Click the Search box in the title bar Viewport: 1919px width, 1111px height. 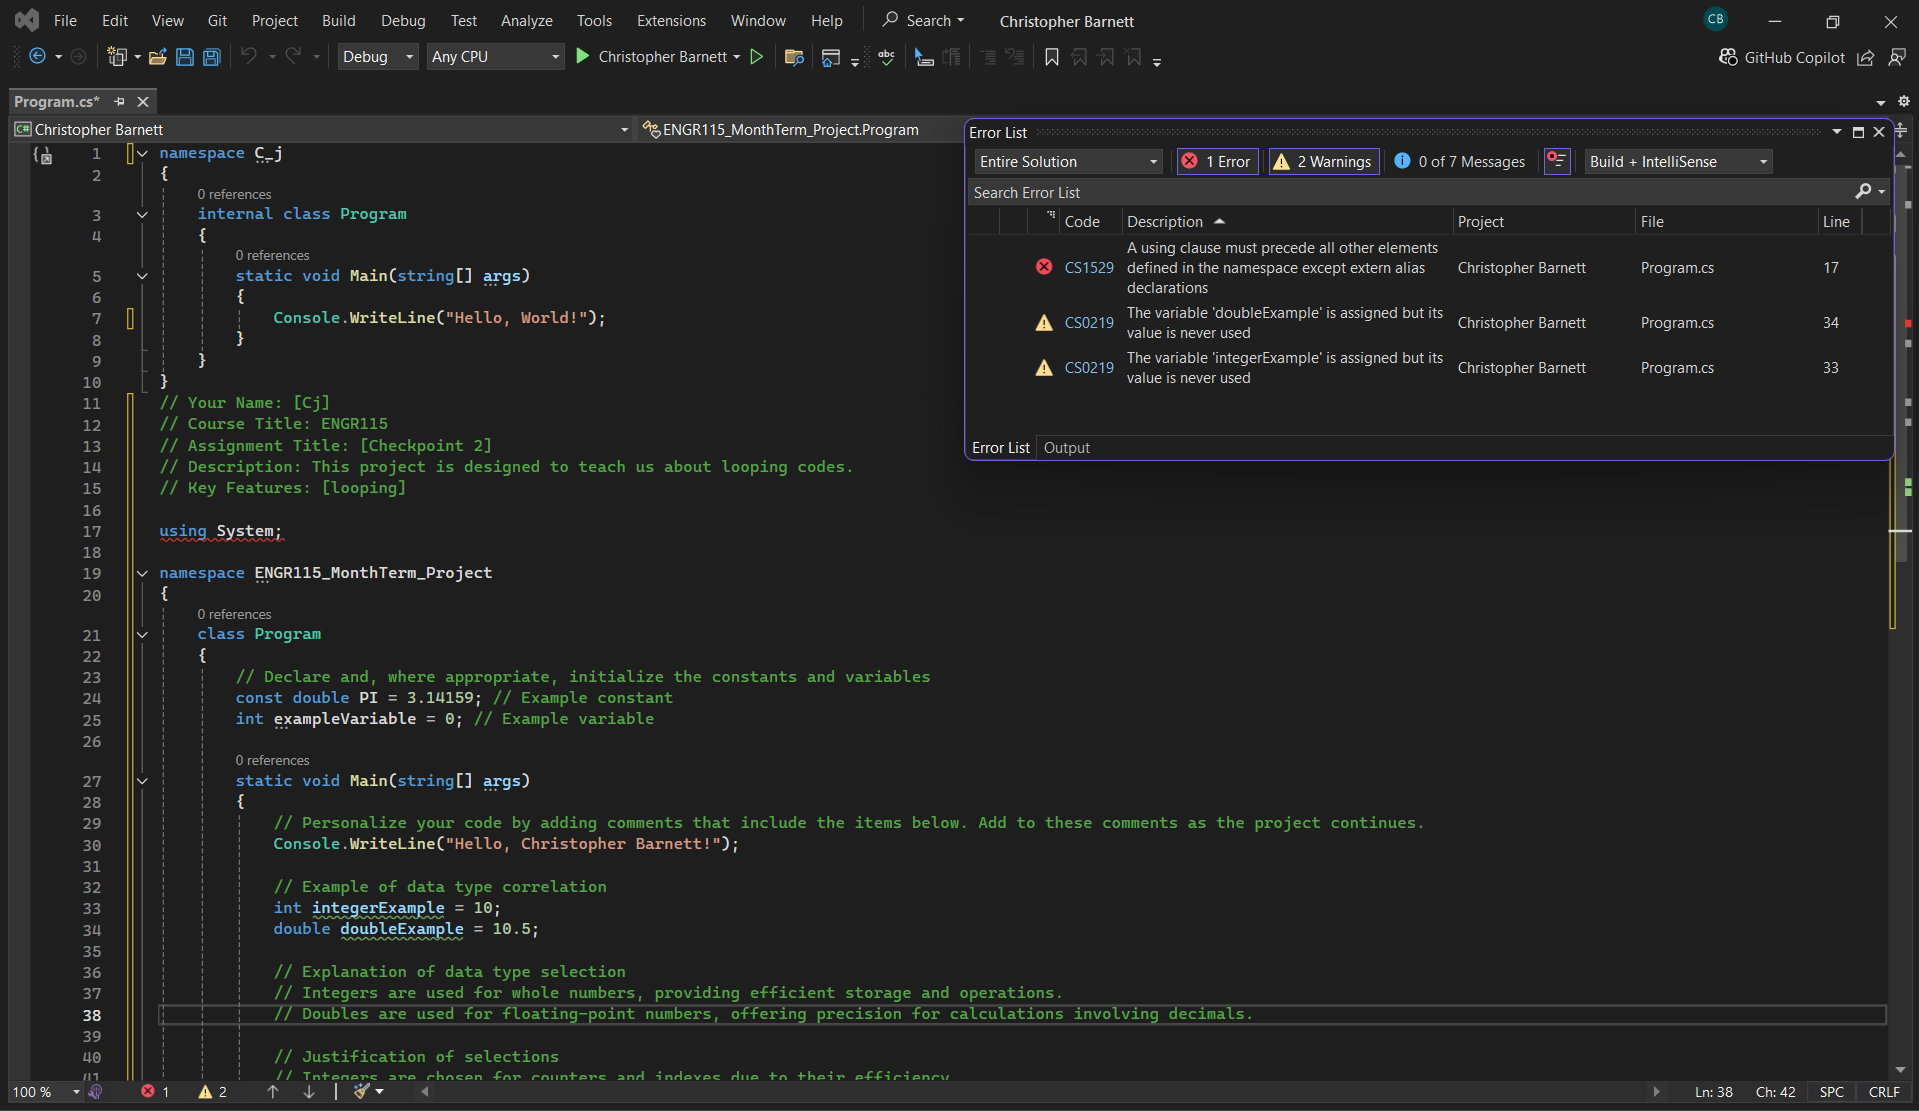(x=921, y=20)
